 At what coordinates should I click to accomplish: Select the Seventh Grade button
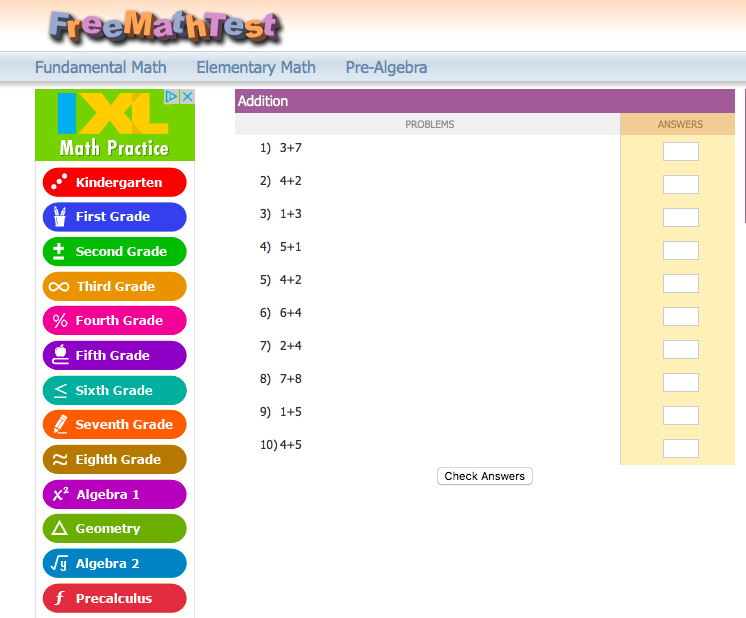click(x=115, y=424)
